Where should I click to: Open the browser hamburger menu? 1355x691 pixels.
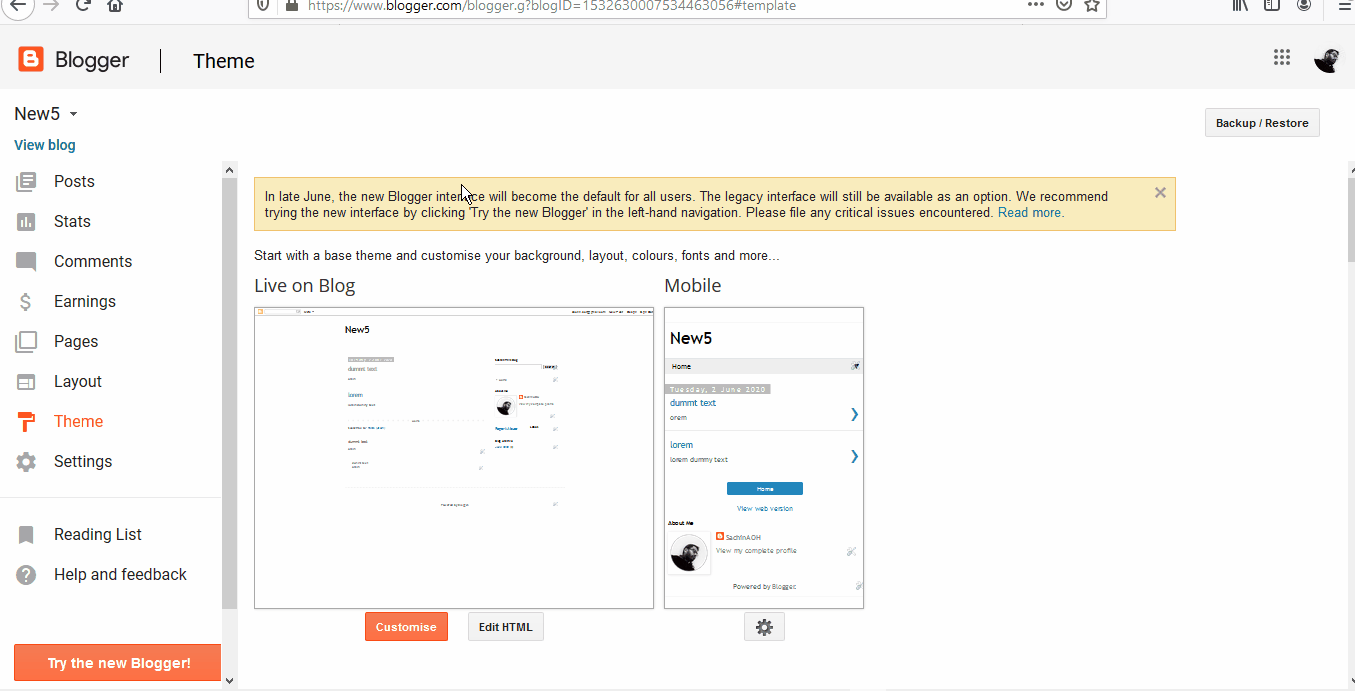point(1344,5)
